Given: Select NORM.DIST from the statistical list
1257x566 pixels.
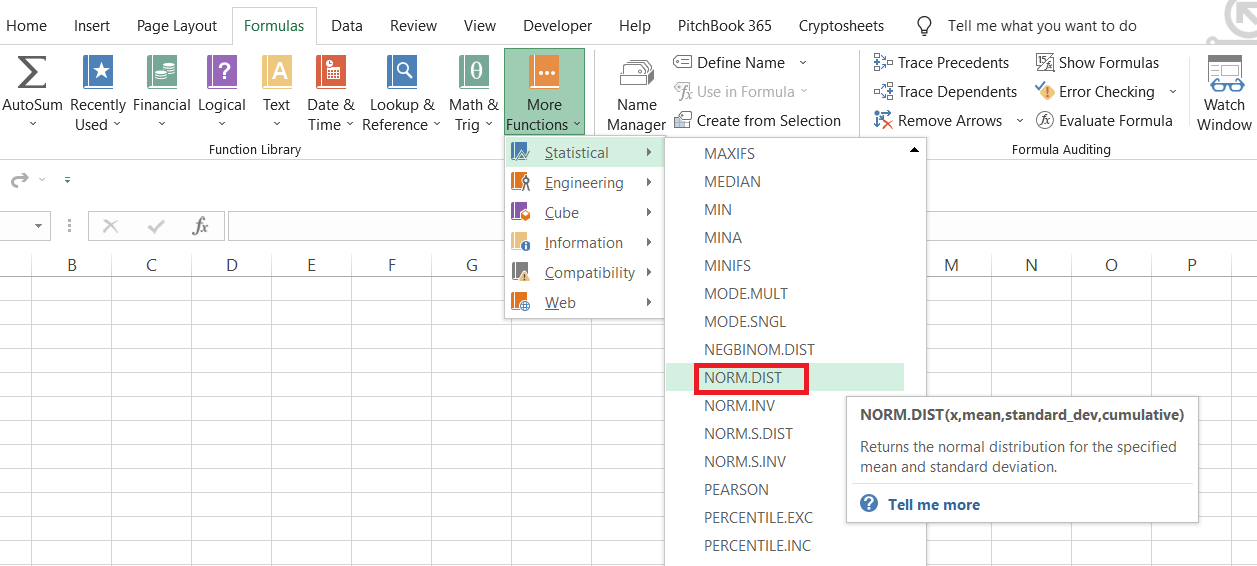Looking at the screenshot, I should tap(743, 378).
